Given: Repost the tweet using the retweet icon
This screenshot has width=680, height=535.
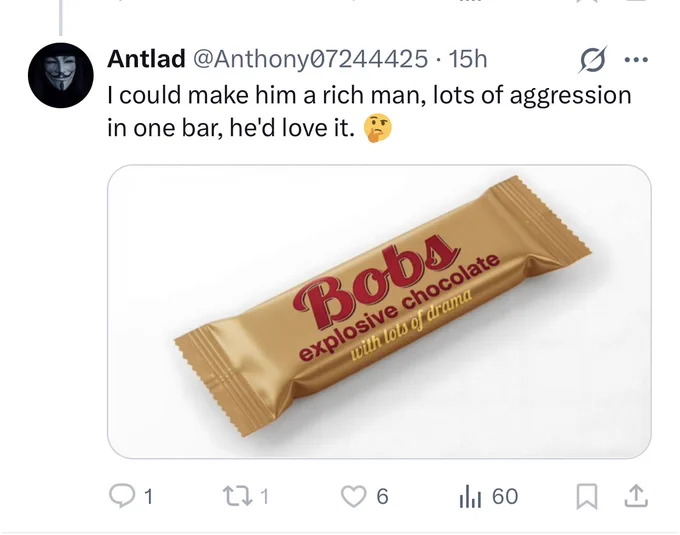Looking at the screenshot, I should pos(237,496).
